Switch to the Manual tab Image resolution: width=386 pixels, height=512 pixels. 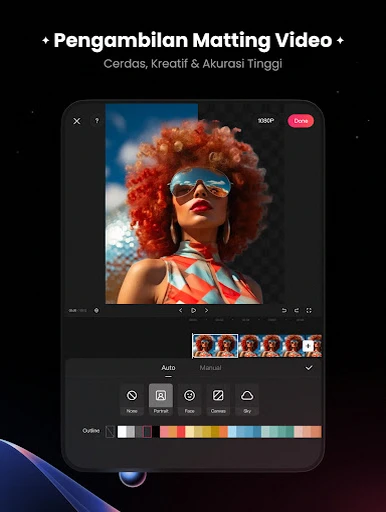tap(210, 368)
